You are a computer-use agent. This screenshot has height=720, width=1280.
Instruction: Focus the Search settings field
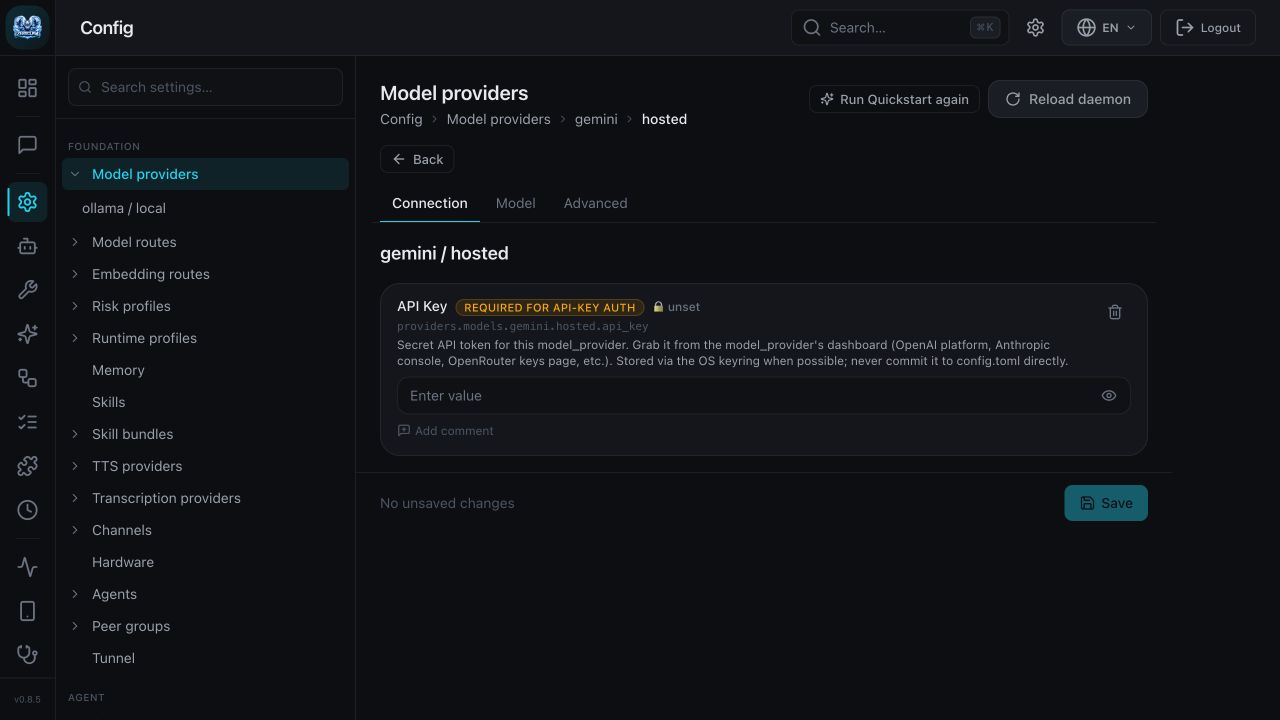pyautogui.click(x=205, y=87)
